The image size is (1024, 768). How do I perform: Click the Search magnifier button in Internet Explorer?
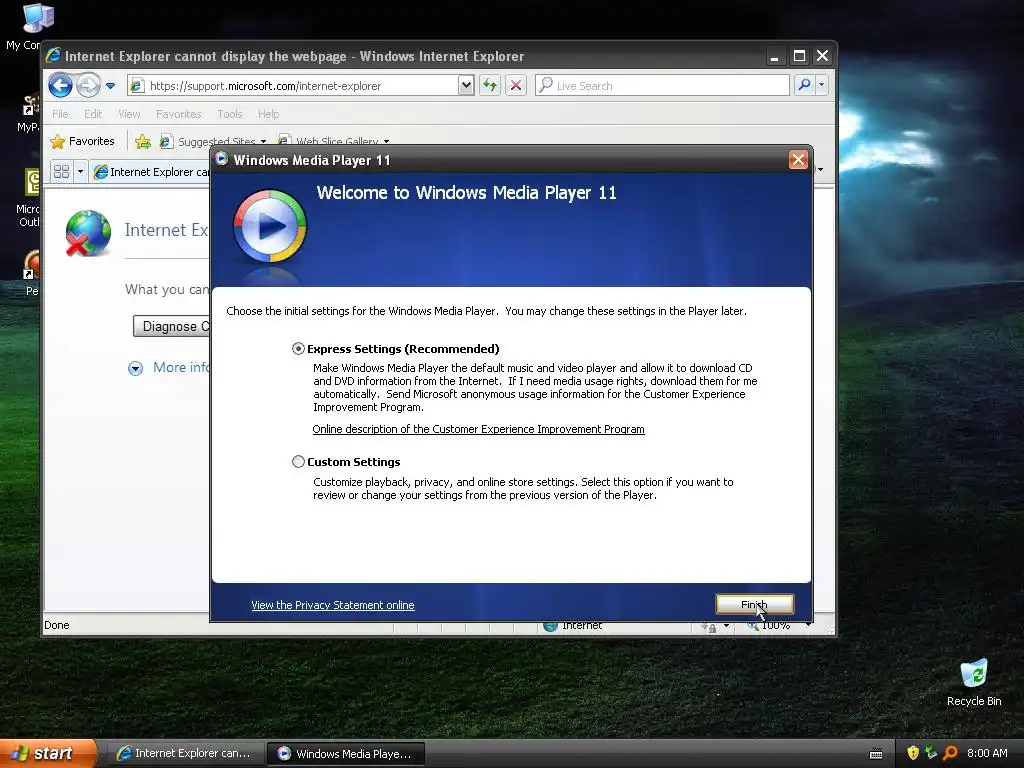click(805, 85)
